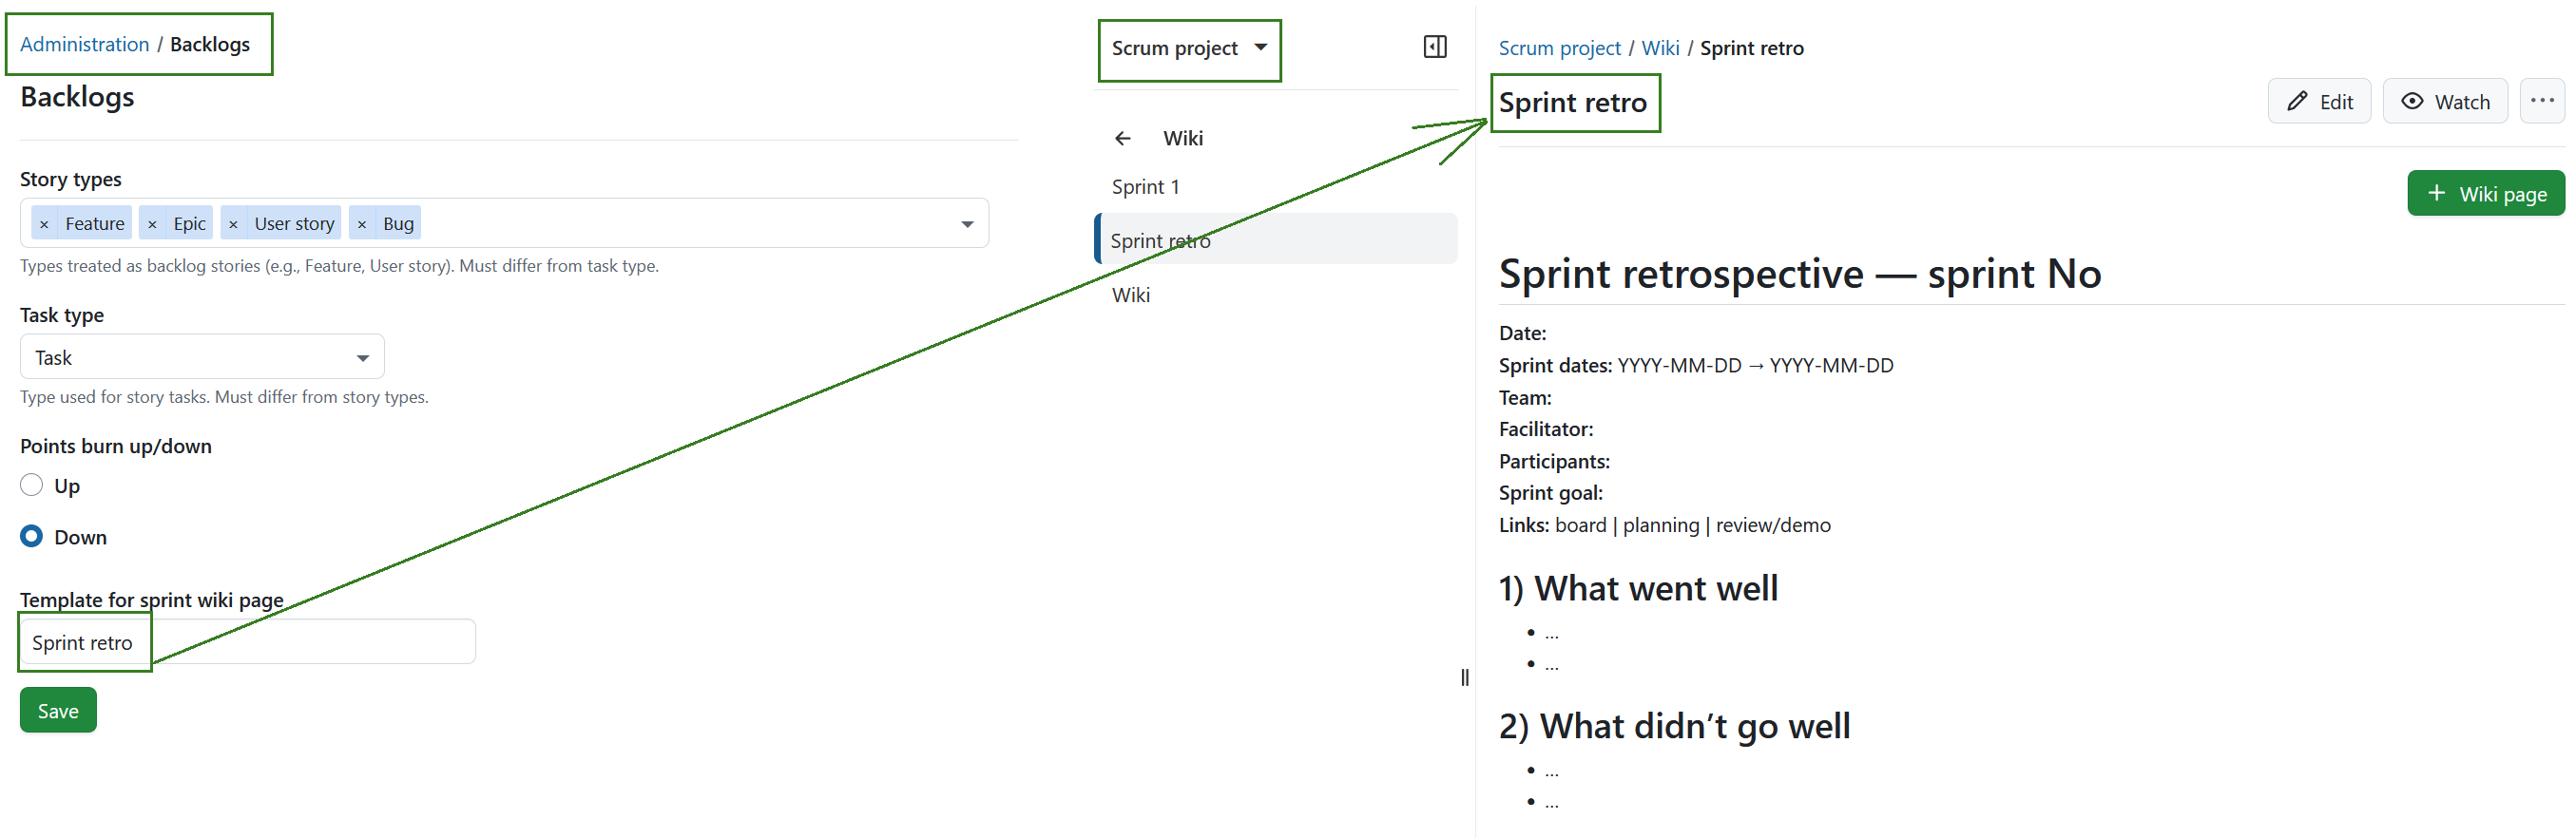Click the '2) What didn't go well' heading
This screenshot has height=838, width=2576.
1674,727
